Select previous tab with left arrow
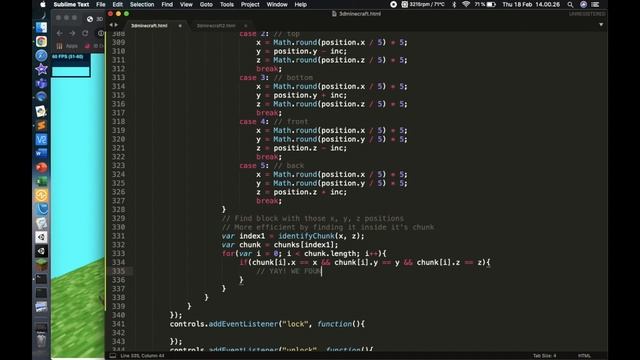Viewport: 640px width, 360px height. pos(111,25)
